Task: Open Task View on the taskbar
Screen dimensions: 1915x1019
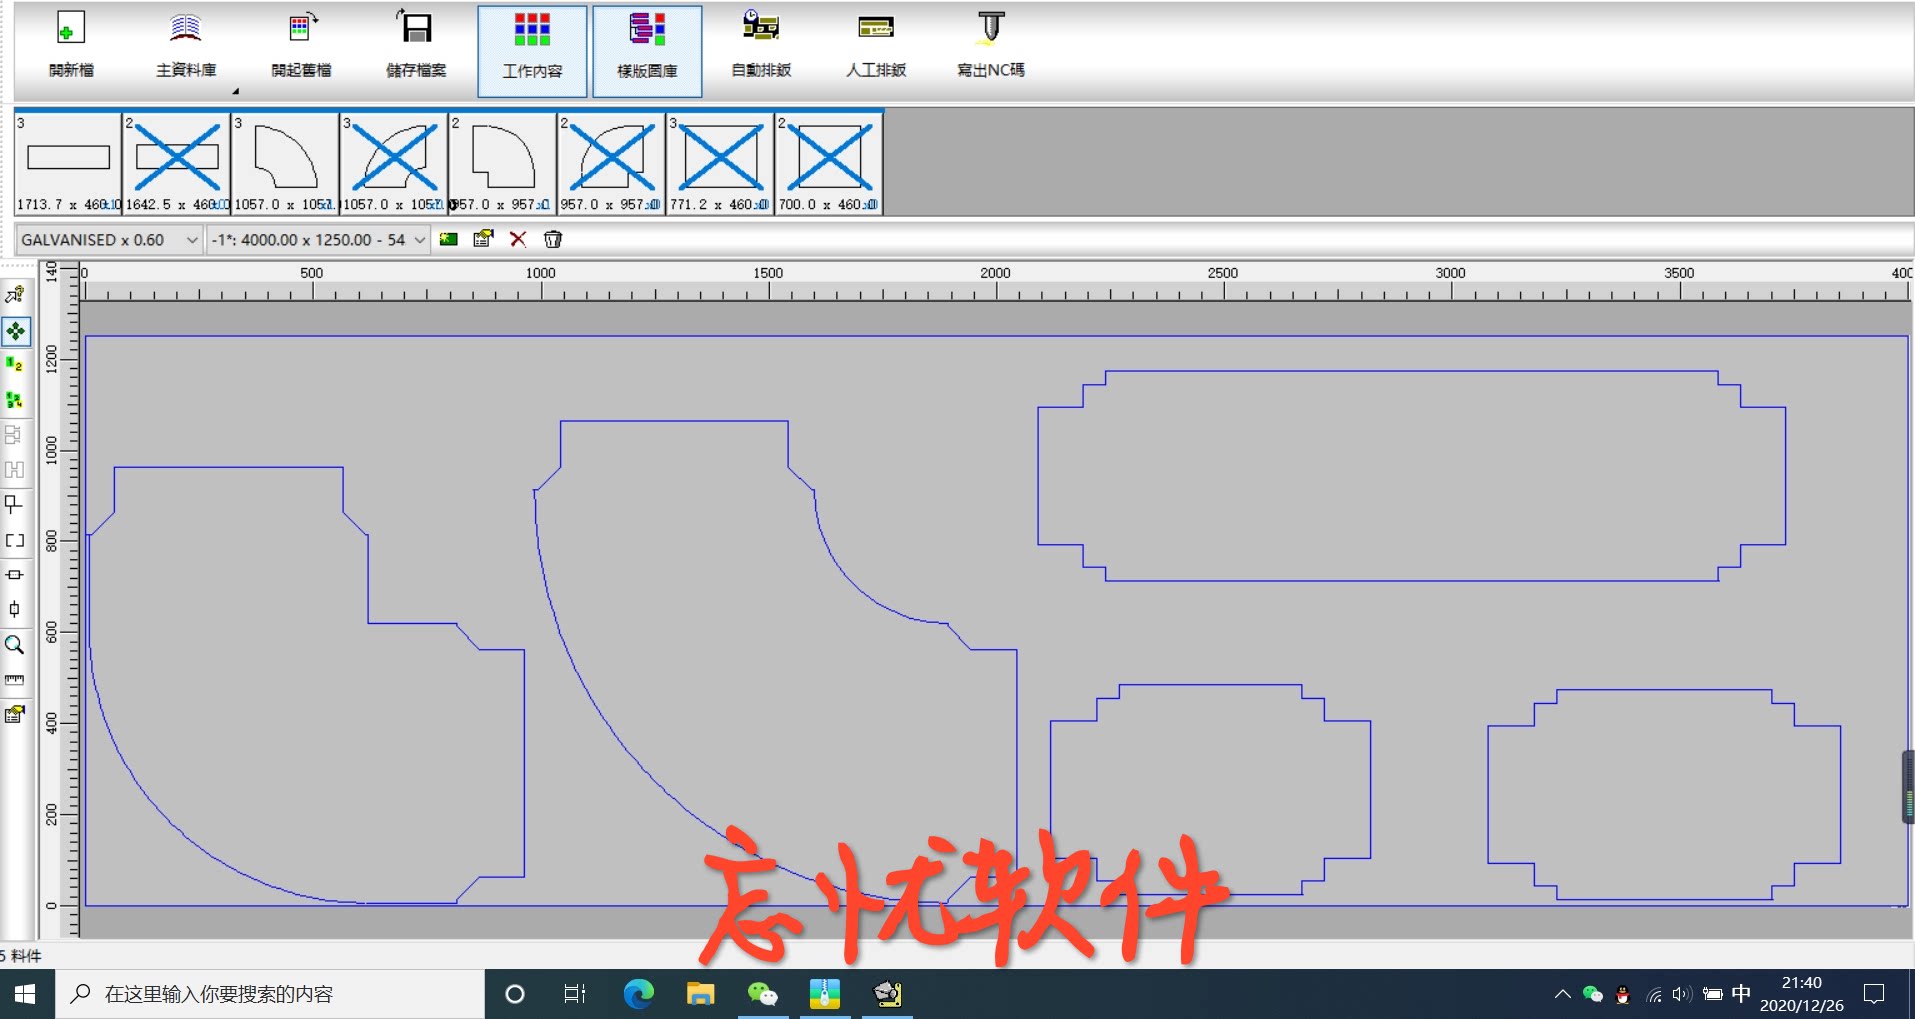Action: tap(575, 994)
